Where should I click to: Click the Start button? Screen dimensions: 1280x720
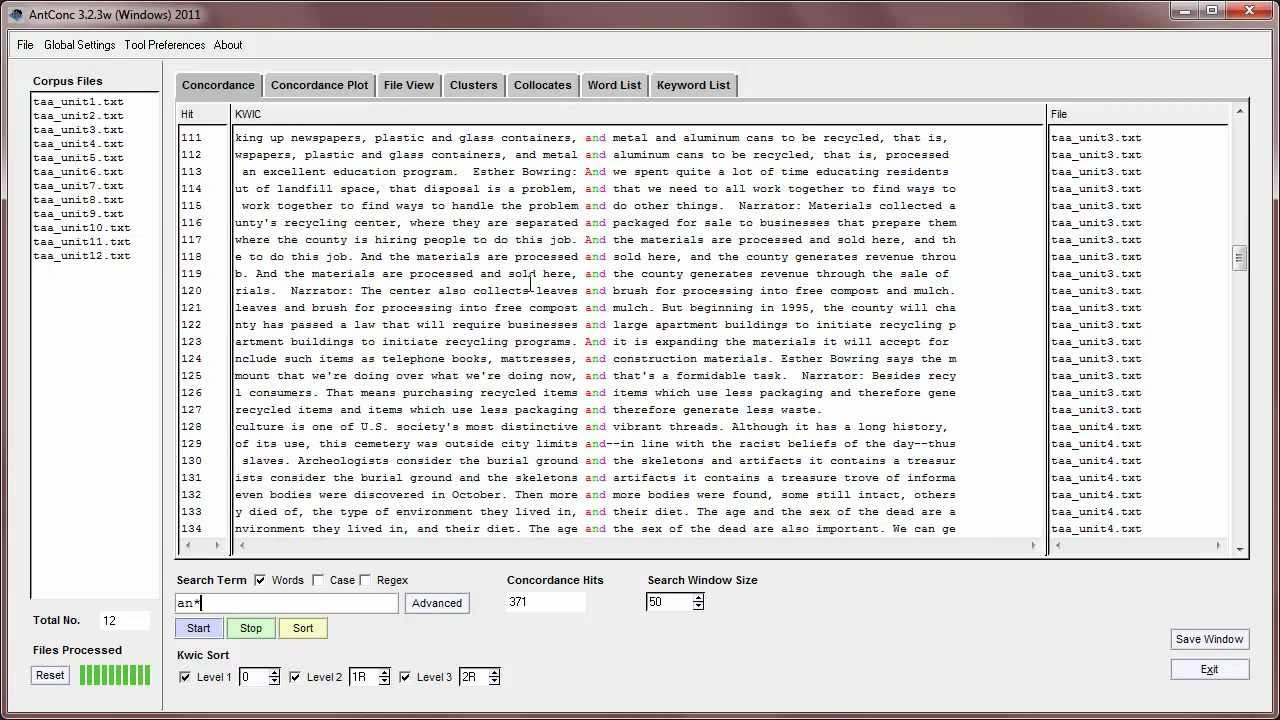point(198,628)
